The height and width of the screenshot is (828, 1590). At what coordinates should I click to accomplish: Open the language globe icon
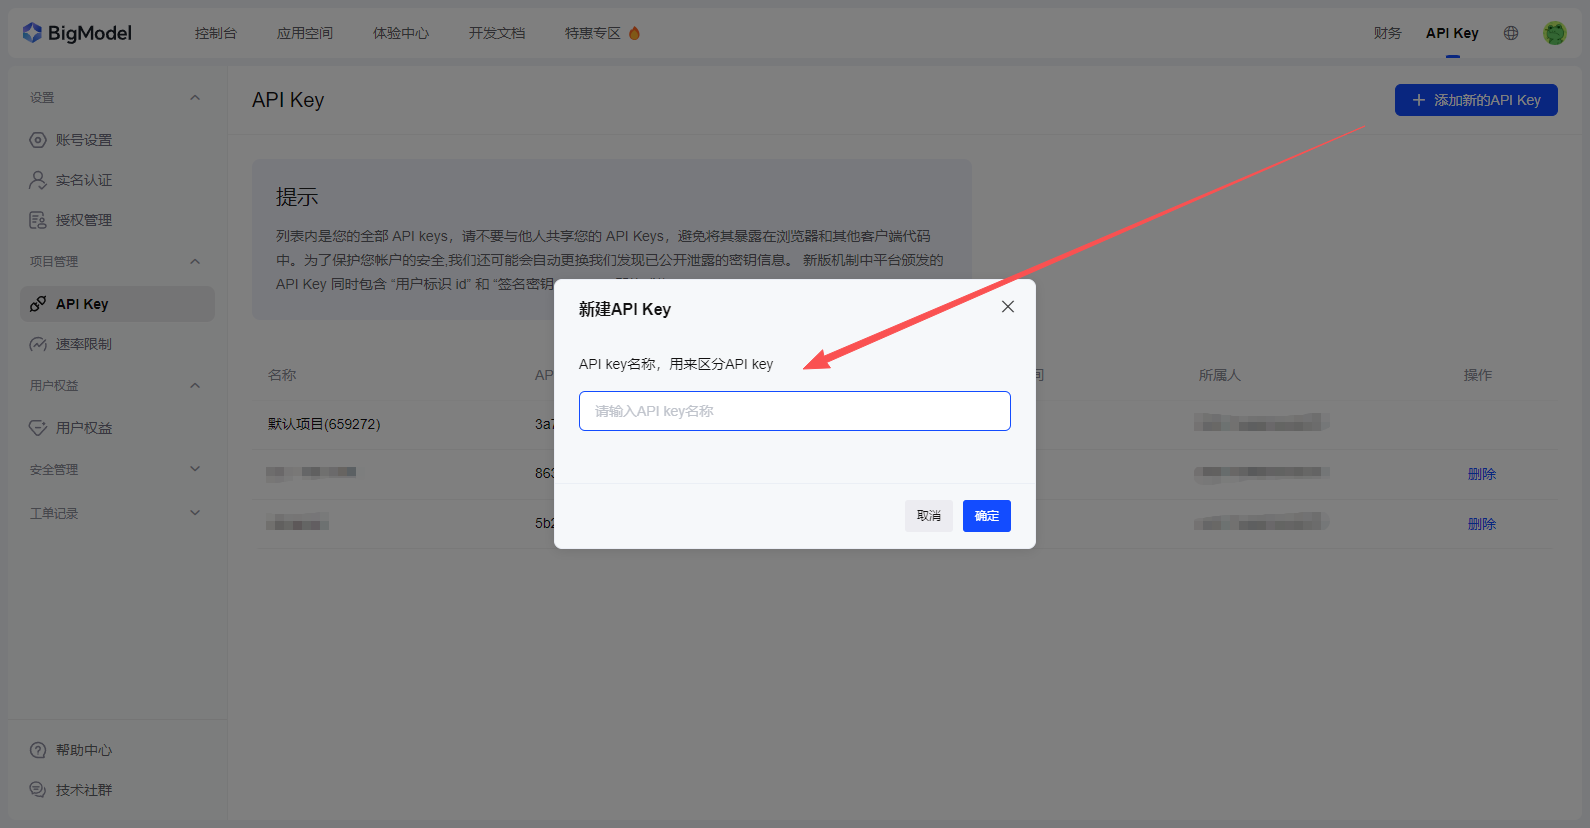(1511, 33)
